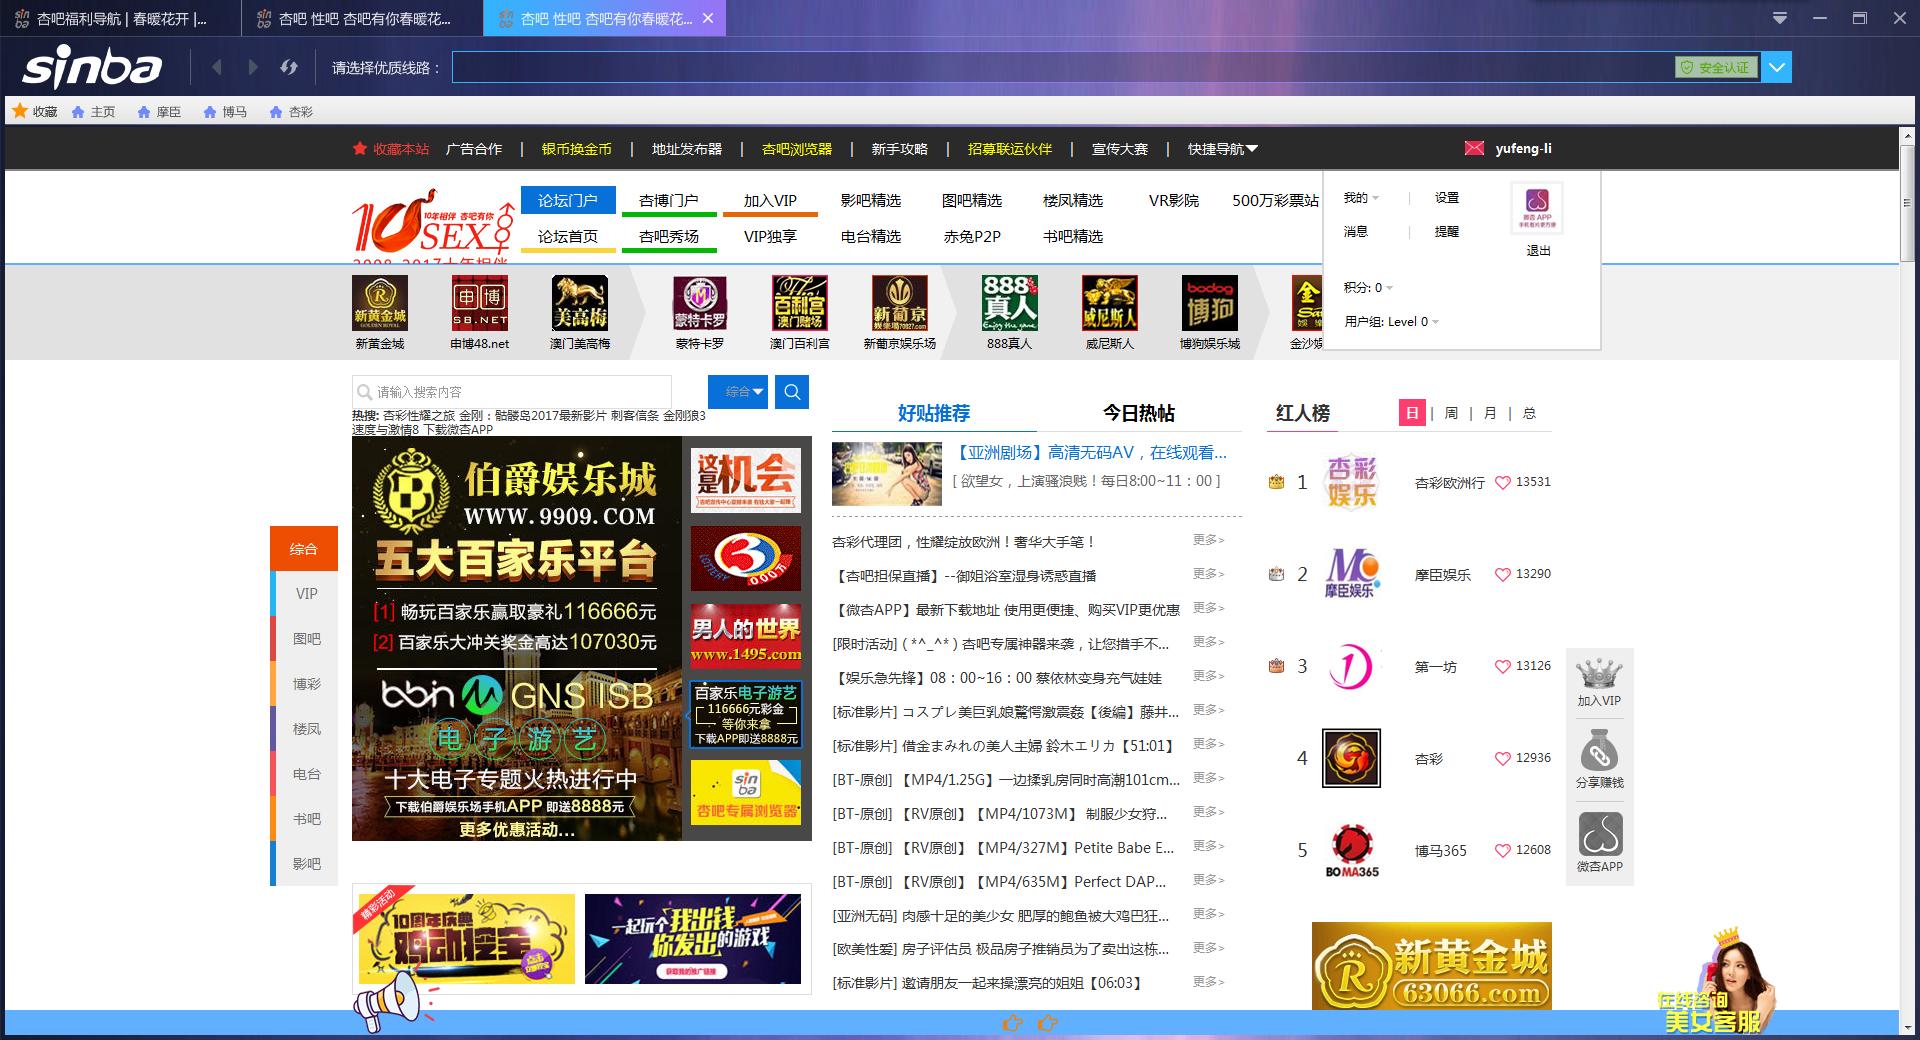Viewport: 1920px width, 1040px height.
Task: Expand the 用户组: Level 0 dropdown
Action: coord(1391,321)
